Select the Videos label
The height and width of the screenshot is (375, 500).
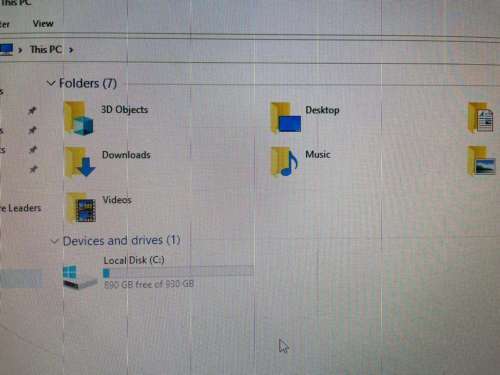pyautogui.click(x=117, y=200)
